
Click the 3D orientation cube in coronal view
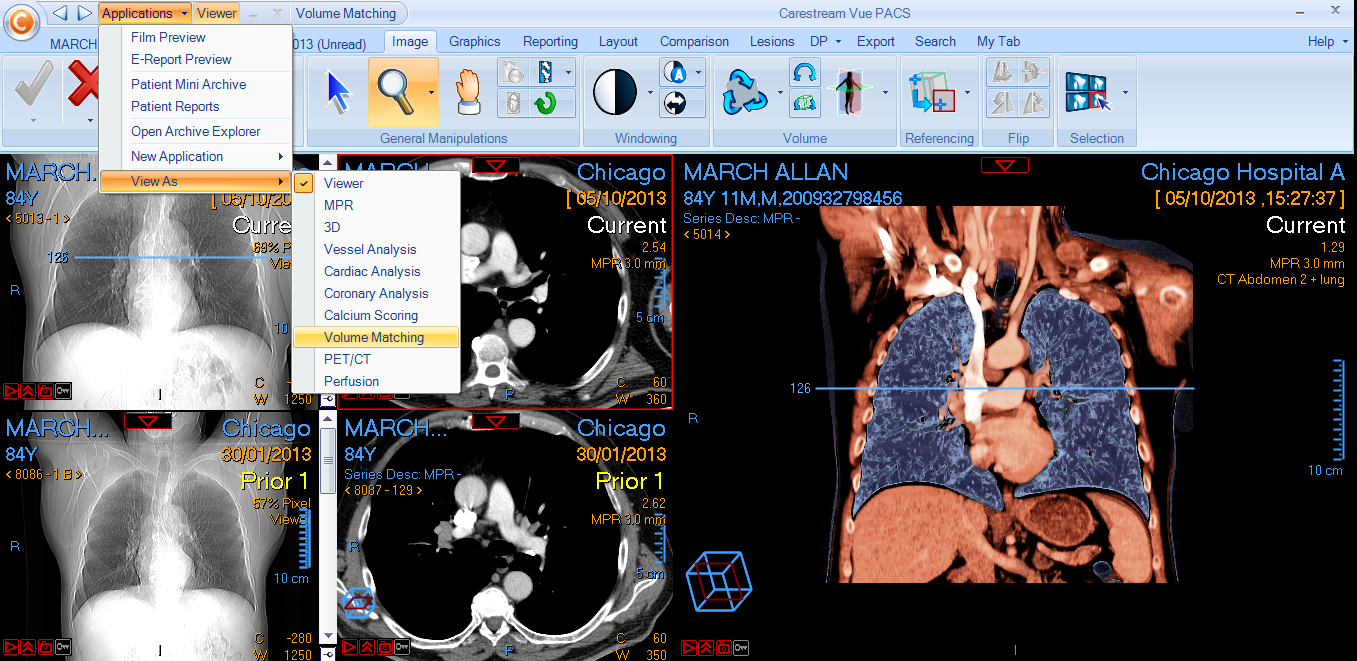click(717, 583)
